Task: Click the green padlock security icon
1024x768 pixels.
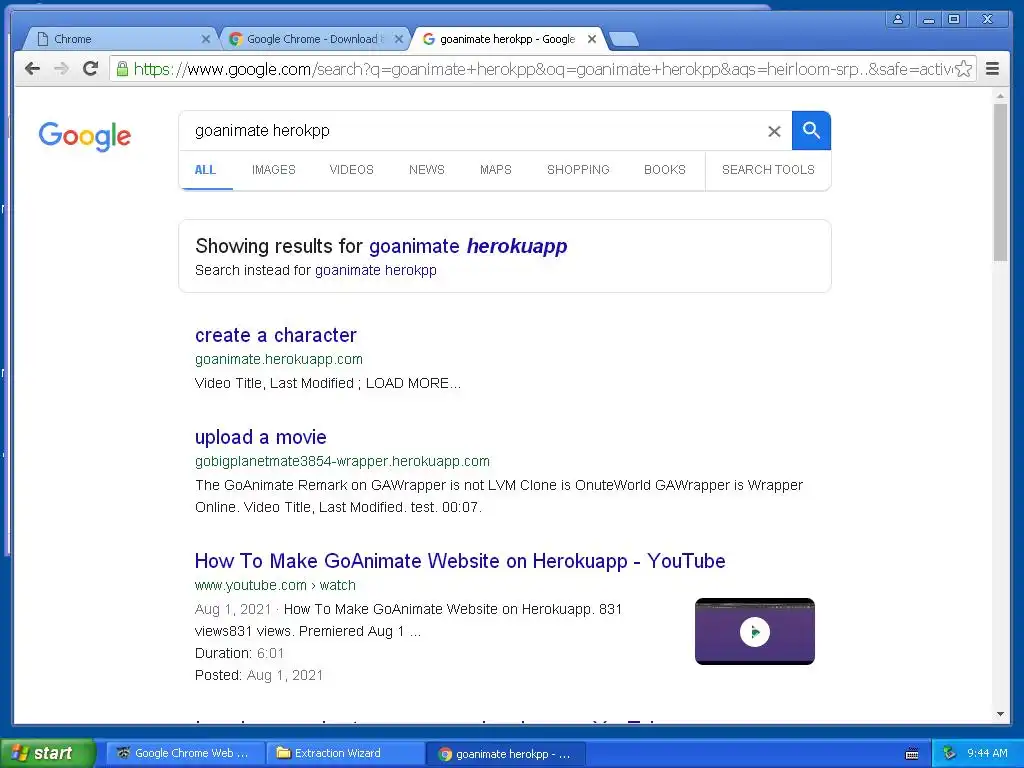Action: [x=121, y=69]
